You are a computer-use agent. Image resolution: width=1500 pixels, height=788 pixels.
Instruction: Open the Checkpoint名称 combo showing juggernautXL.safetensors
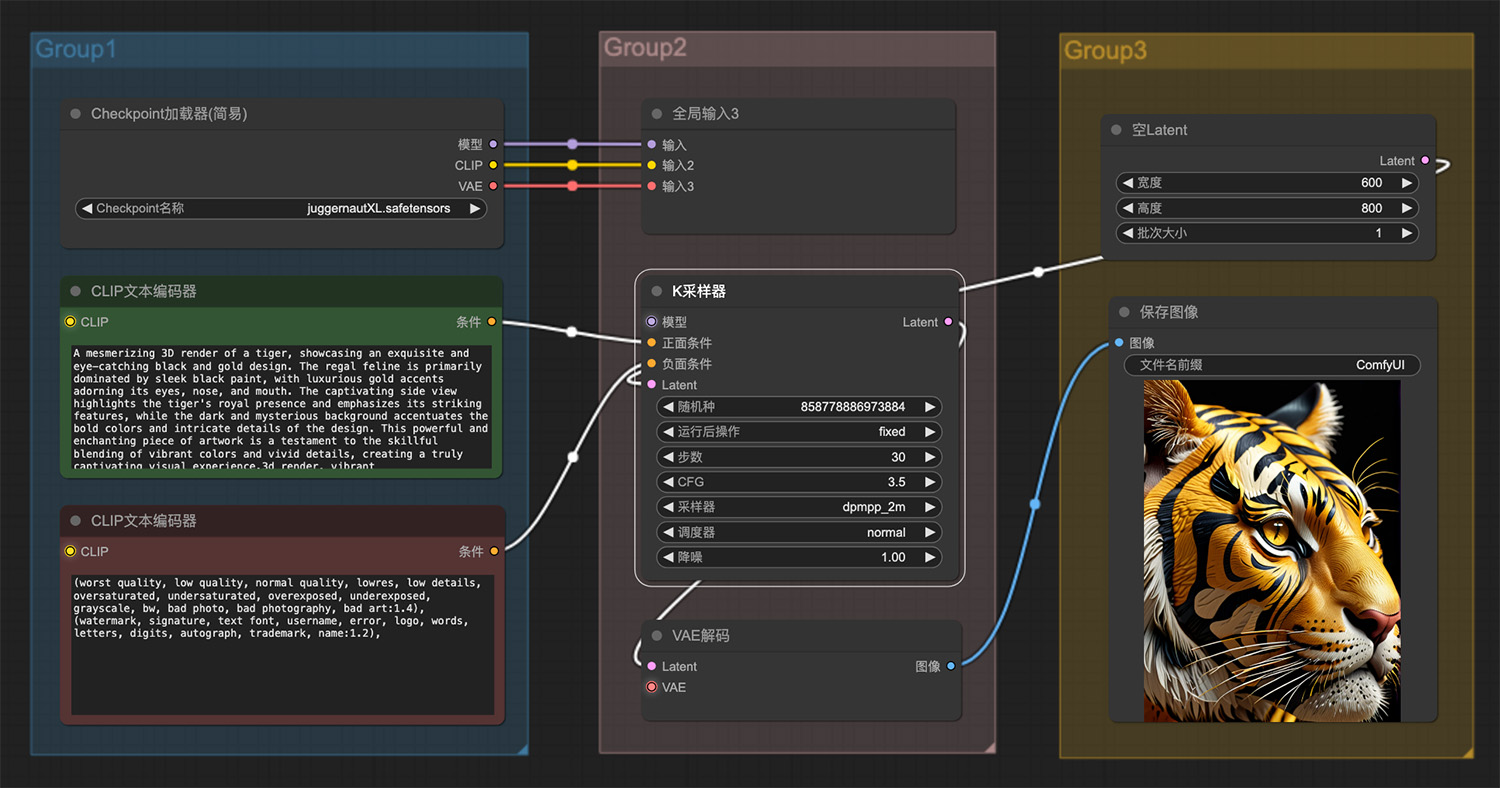point(281,209)
